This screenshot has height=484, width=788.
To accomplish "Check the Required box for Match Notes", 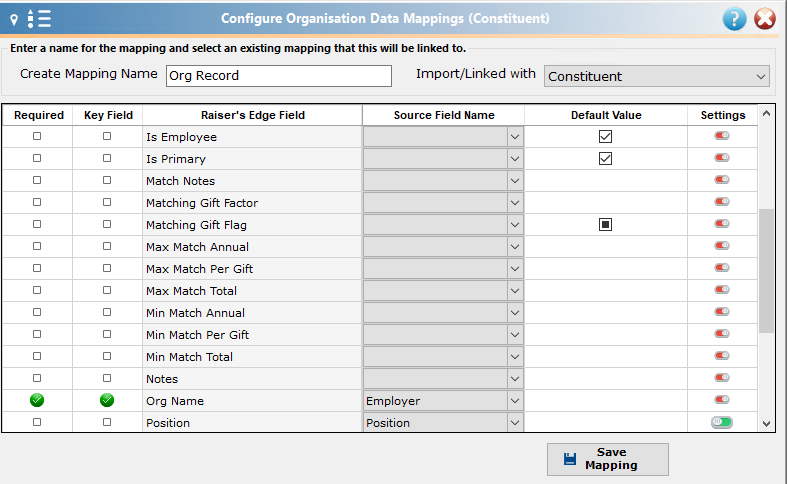I will pyautogui.click(x=37, y=180).
